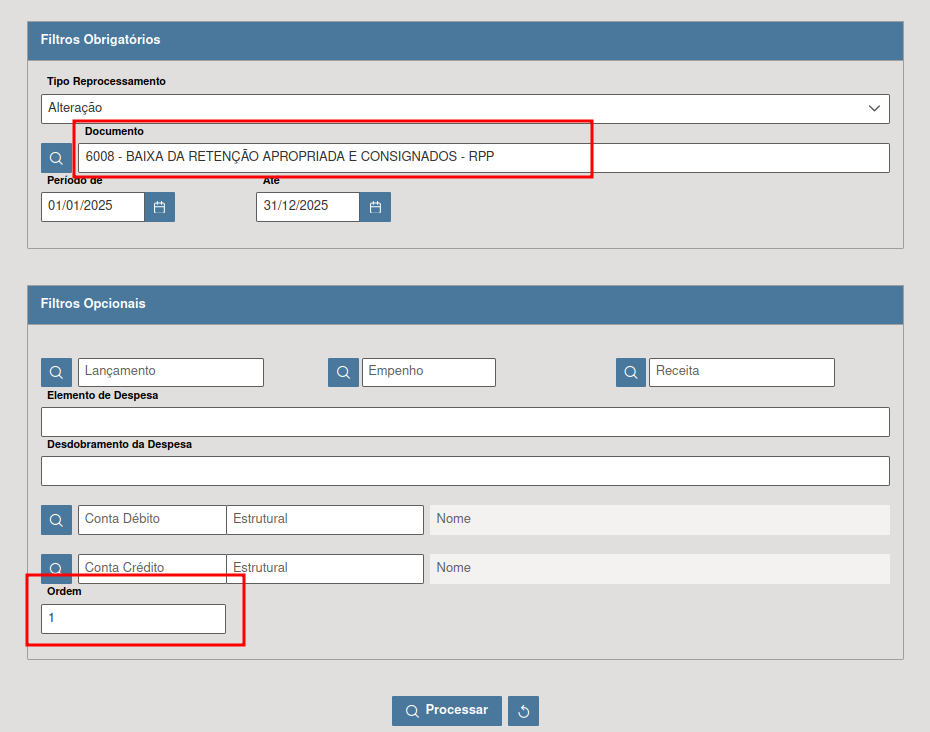Open the calendar picker for the Período de date
Image resolution: width=930 pixels, height=732 pixels.
pos(159,207)
